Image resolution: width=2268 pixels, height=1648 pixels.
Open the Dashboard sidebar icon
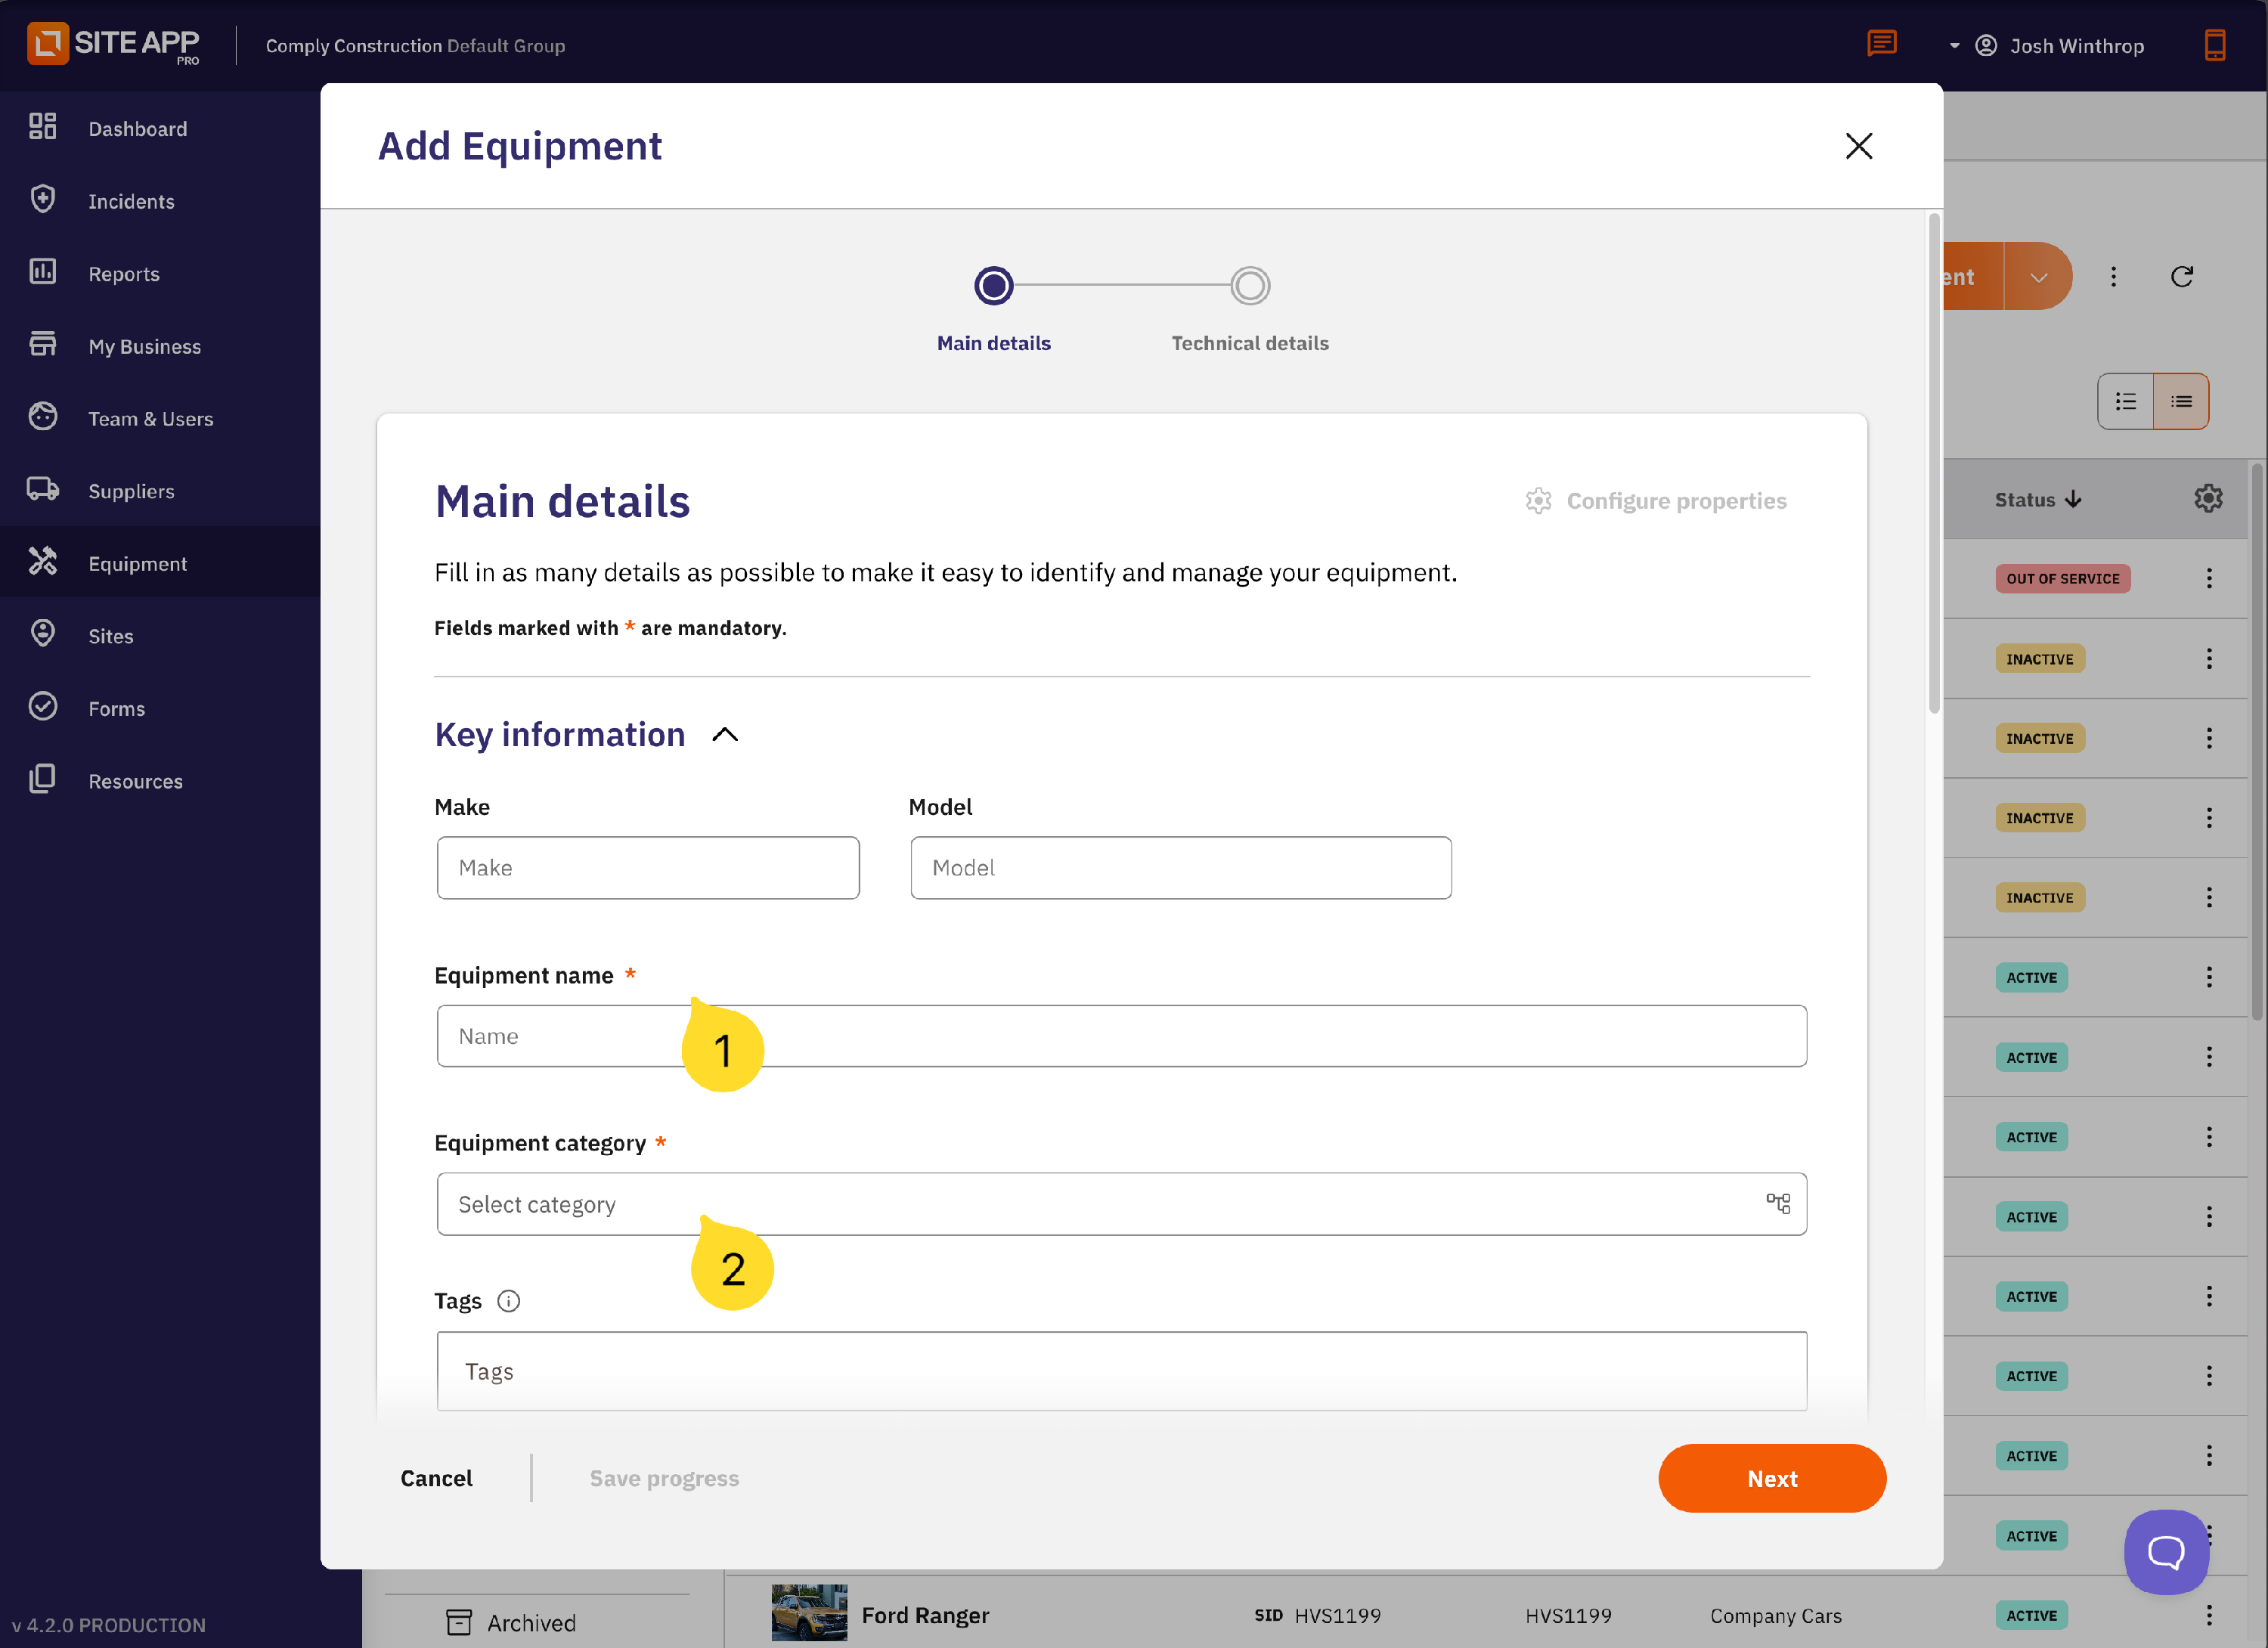(42, 126)
